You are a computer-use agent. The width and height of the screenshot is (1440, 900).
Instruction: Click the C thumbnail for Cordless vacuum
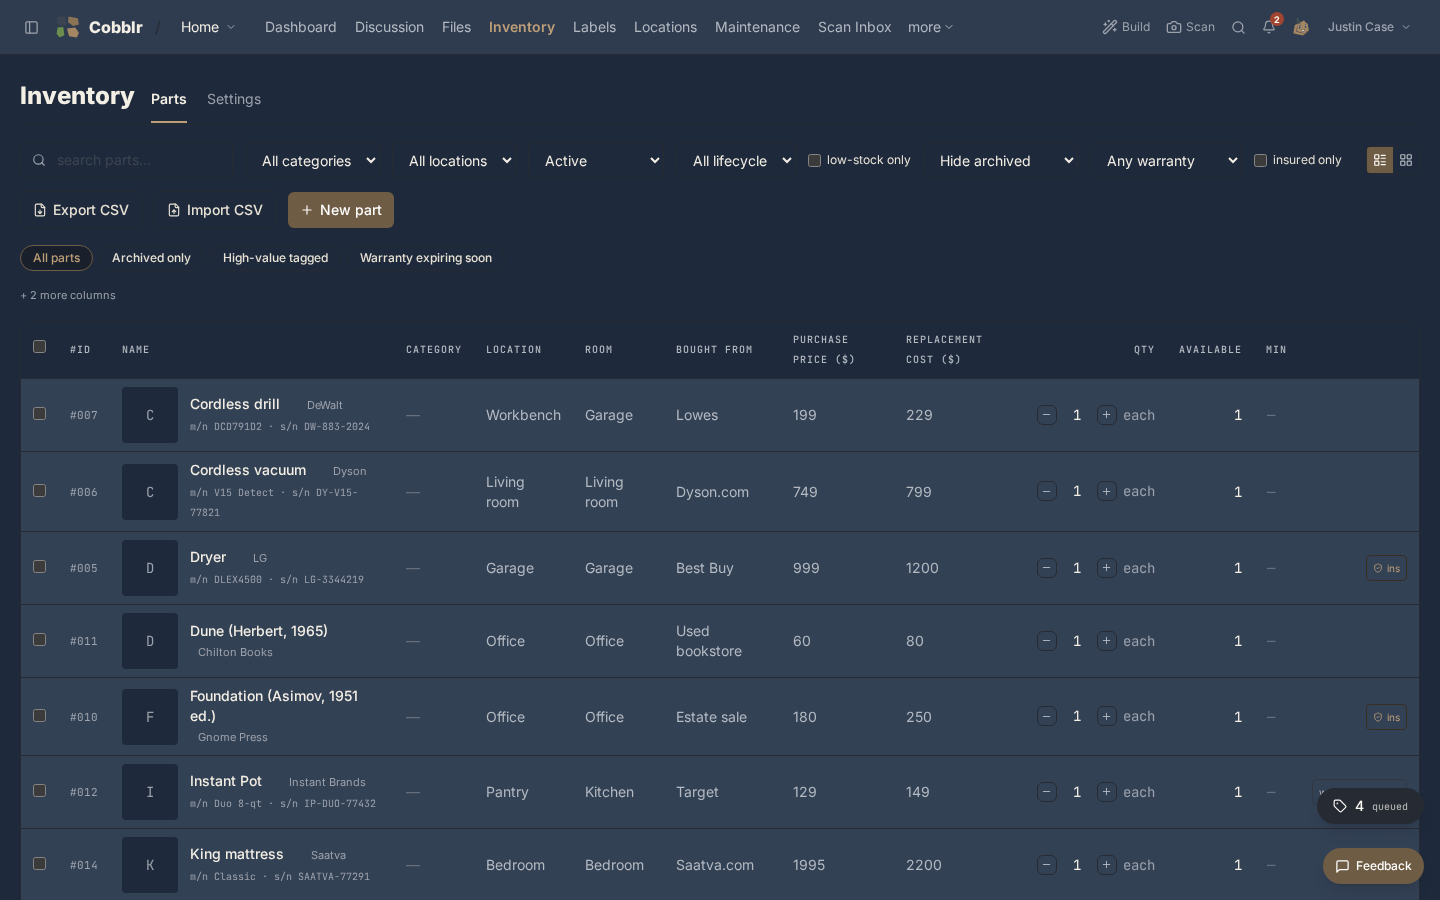tap(150, 492)
